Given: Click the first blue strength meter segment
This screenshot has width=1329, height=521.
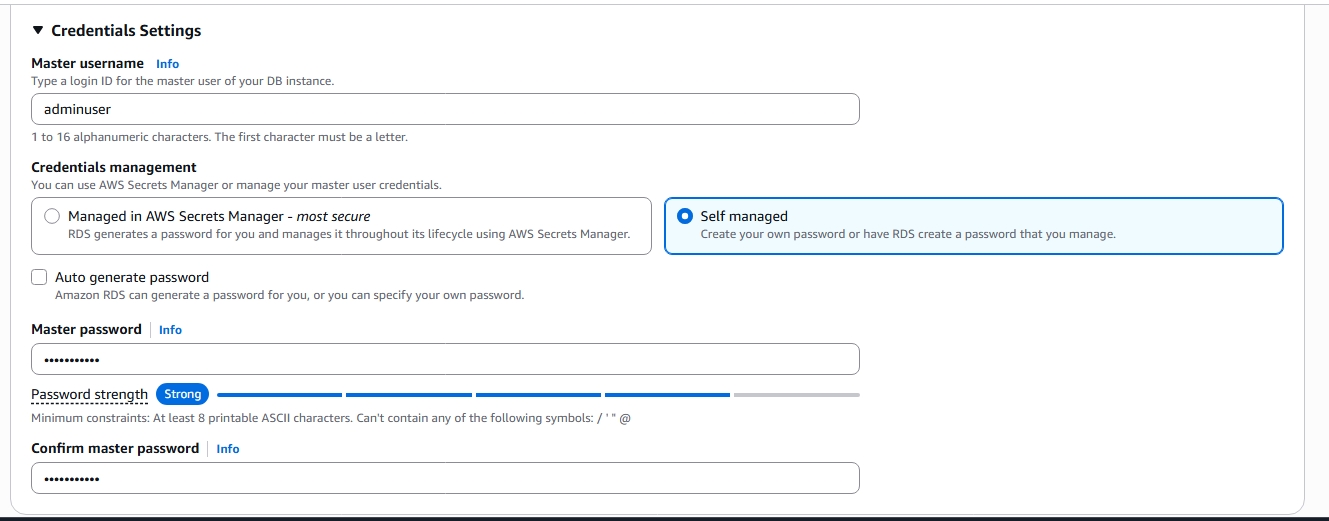Looking at the screenshot, I should (279, 395).
